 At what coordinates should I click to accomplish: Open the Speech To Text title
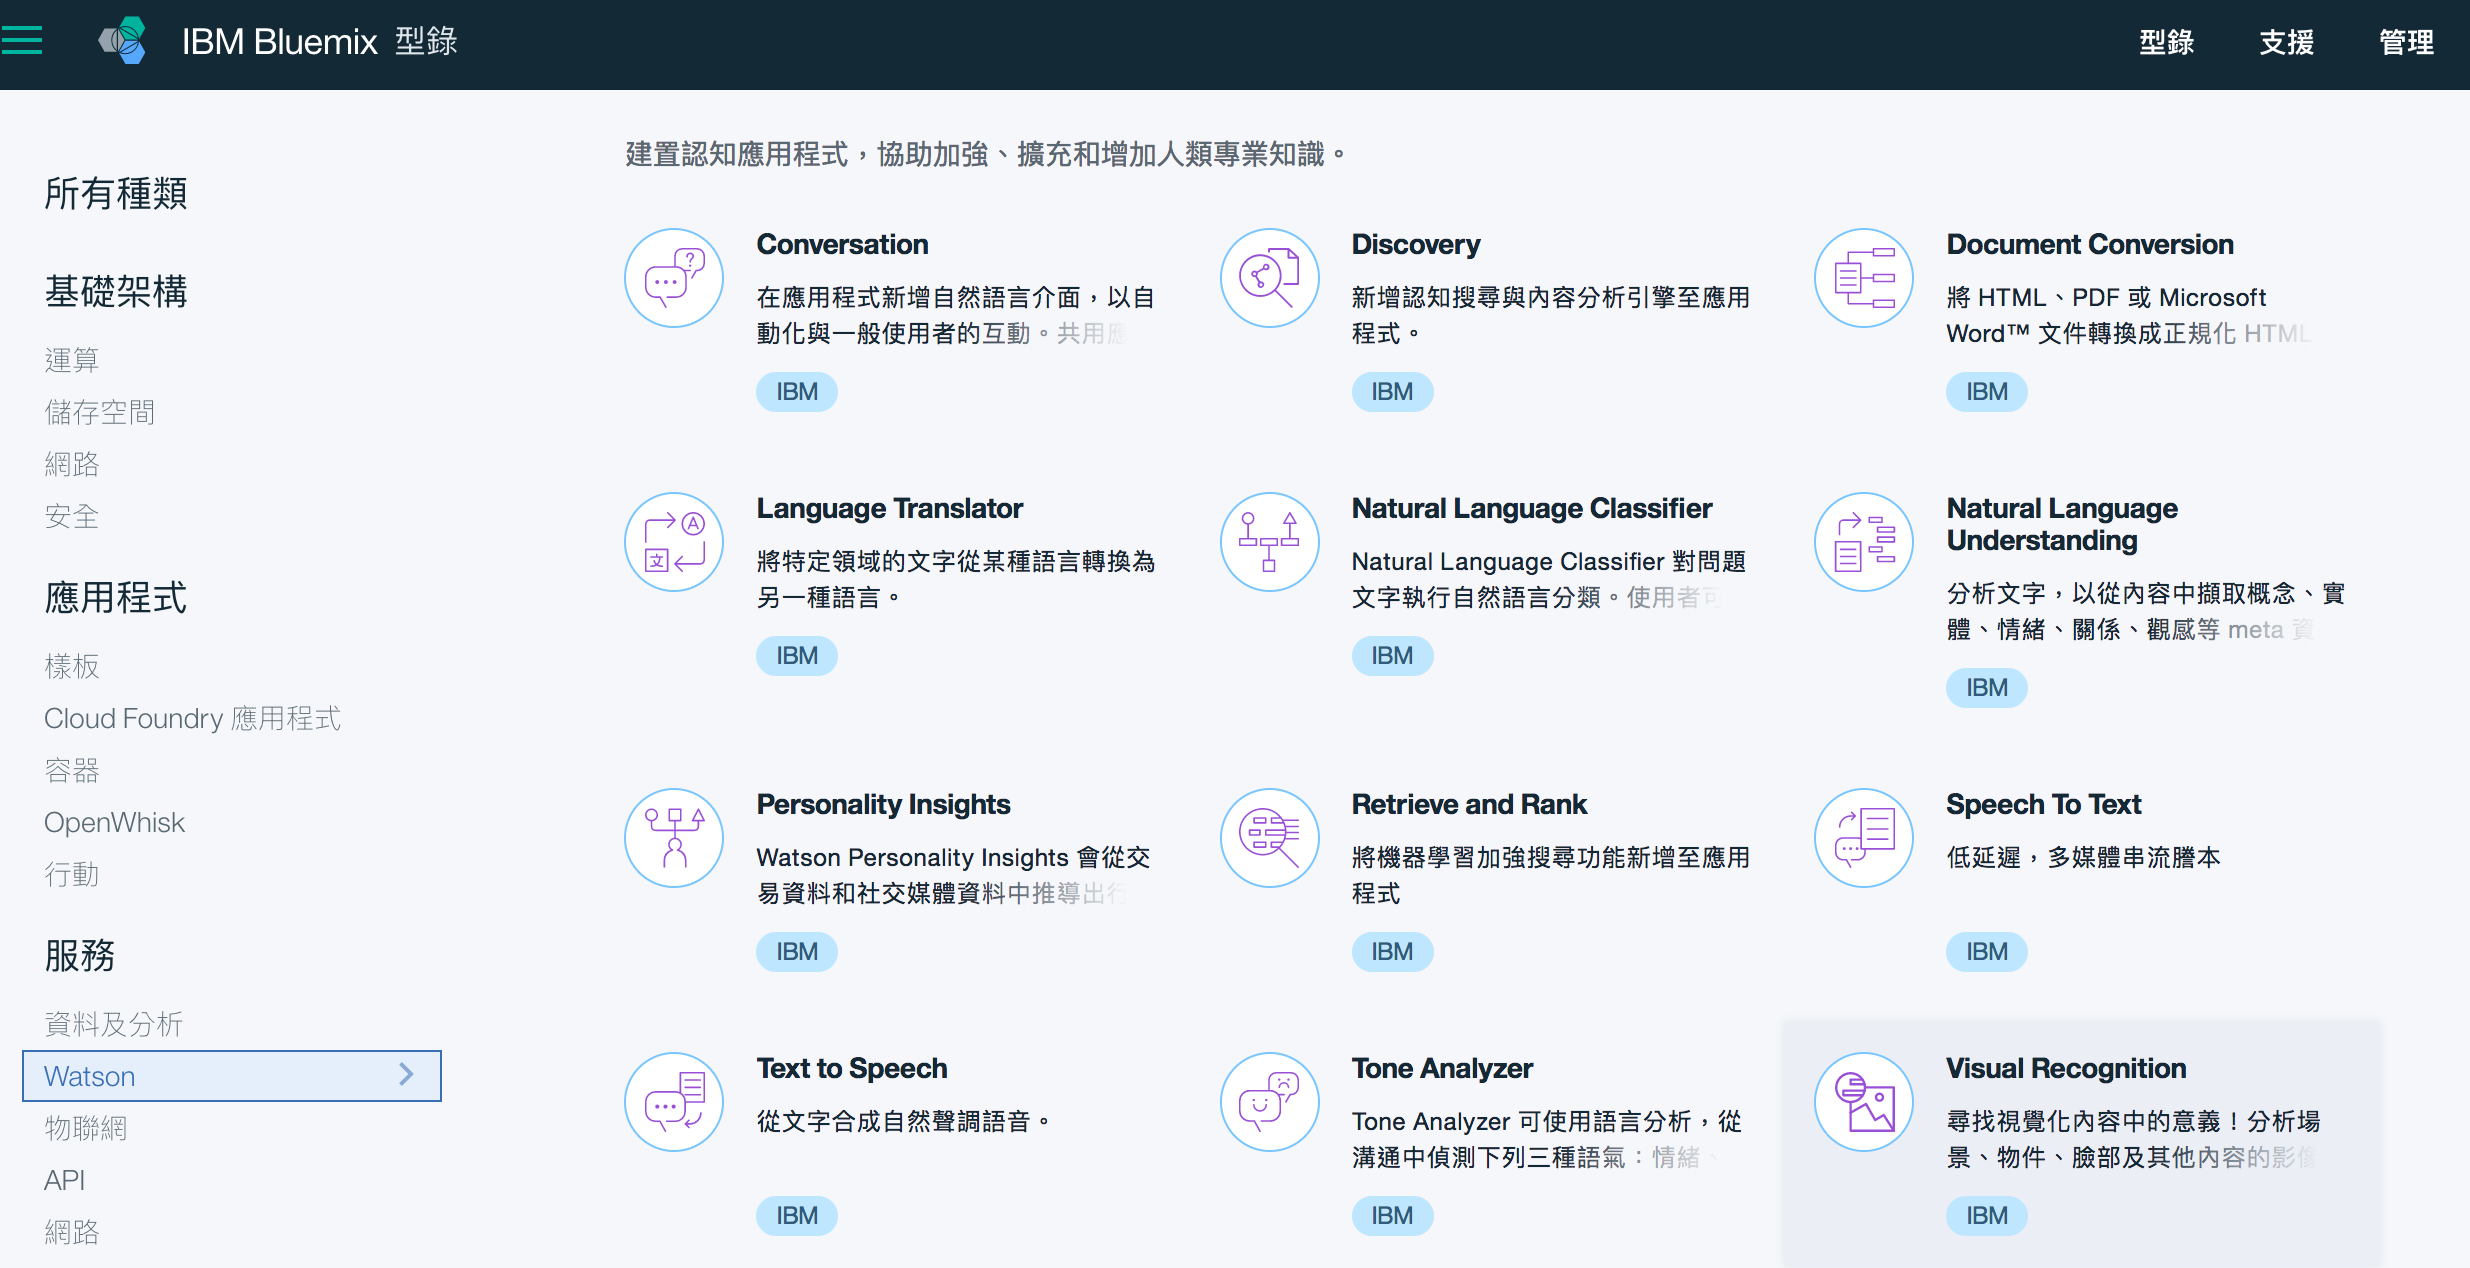pyautogui.click(x=2044, y=804)
